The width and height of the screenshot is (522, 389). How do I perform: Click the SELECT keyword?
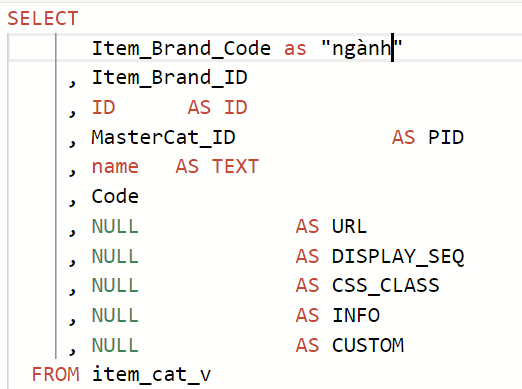click(x=43, y=18)
